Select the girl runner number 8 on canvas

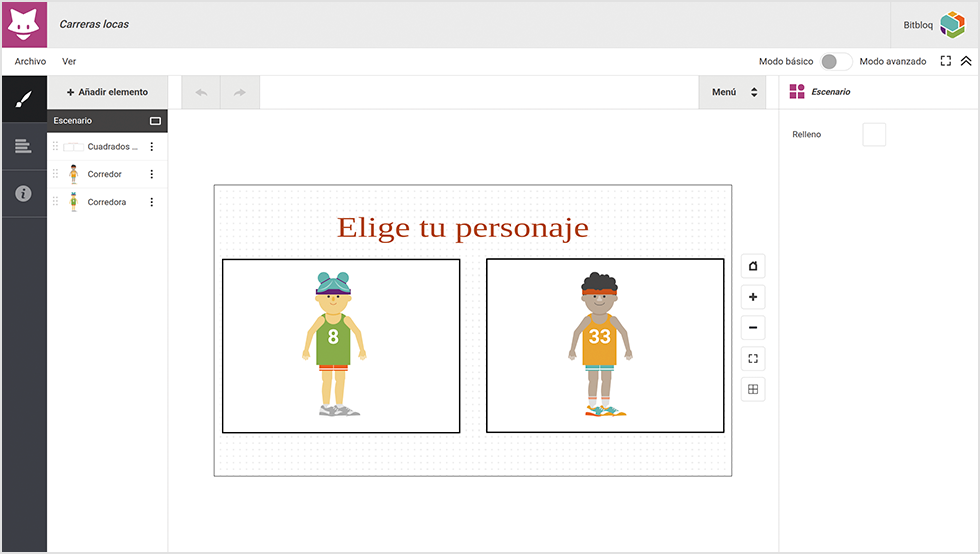click(x=334, y=344)
